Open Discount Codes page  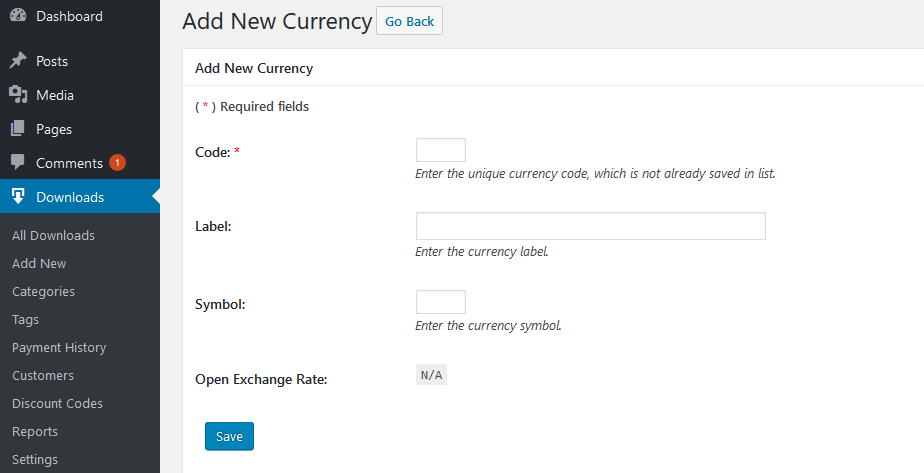57,404
